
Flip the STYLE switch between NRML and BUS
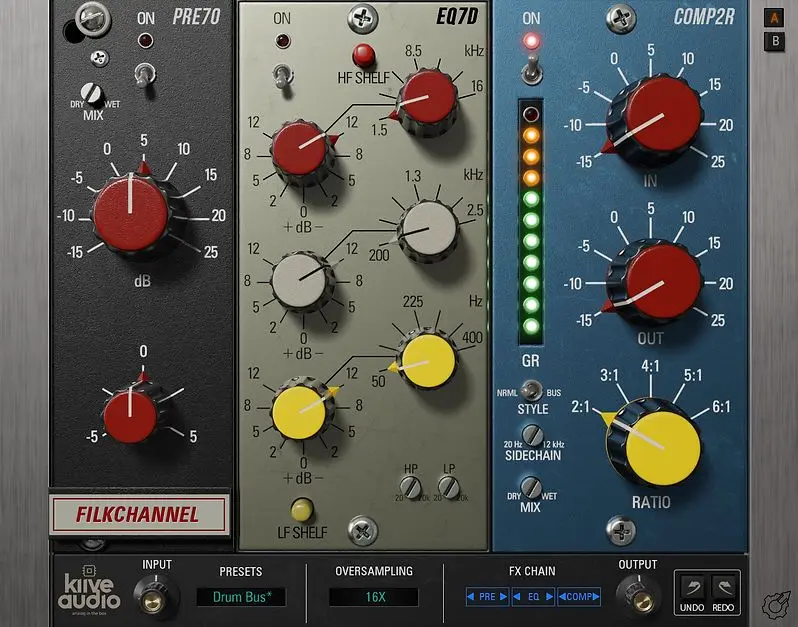click(531, 391)
